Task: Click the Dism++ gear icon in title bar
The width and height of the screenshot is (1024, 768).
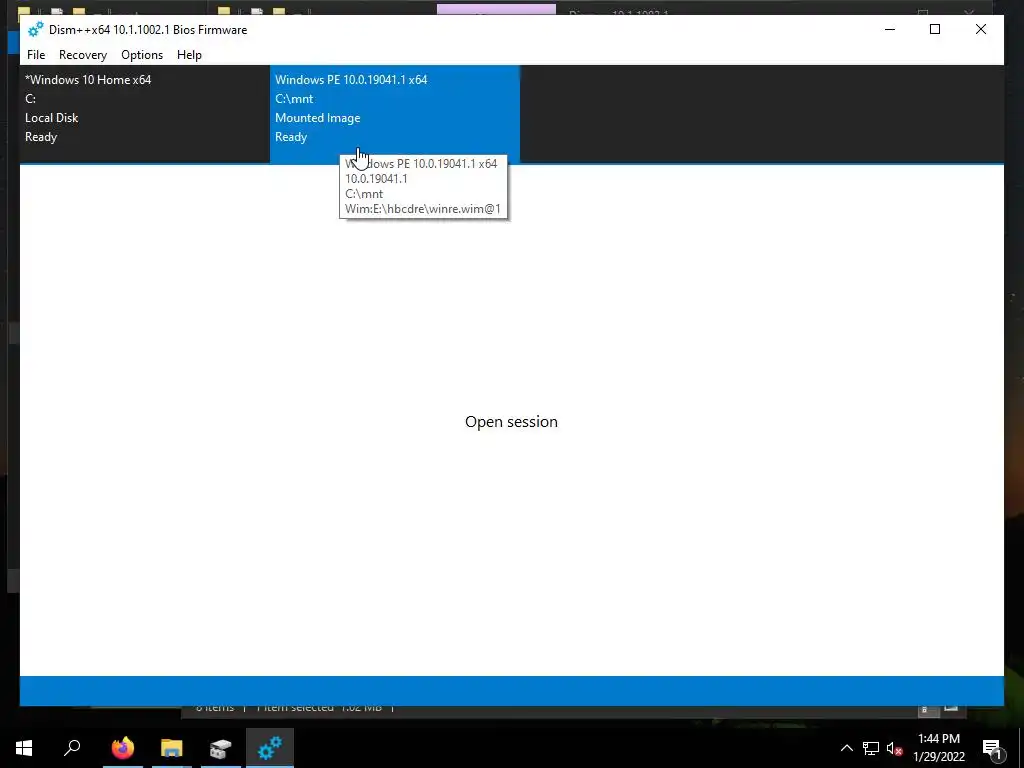Action: tap(36, 29)
